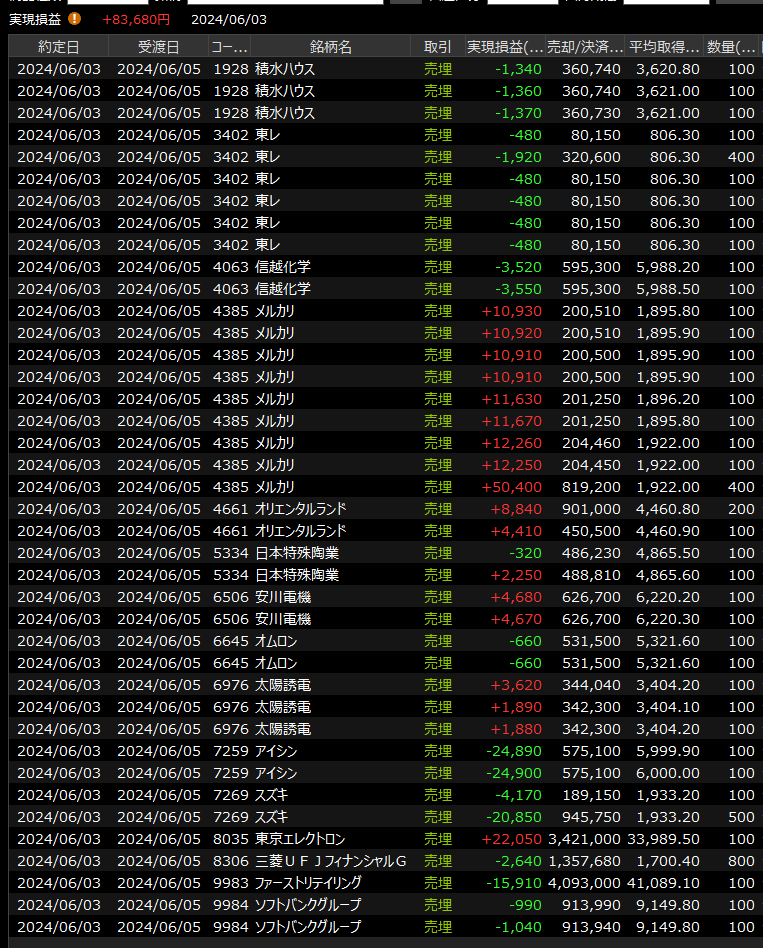Click the メルカリ row with +50,400 profit
The width and height of the screenshot is (763, 948).
click(330, 487)
